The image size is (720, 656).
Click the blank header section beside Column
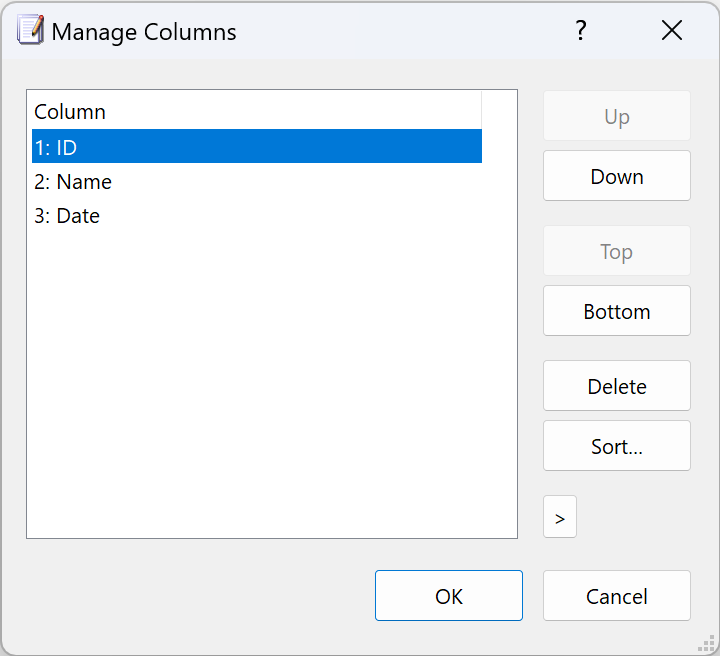[x=499, y=110]
